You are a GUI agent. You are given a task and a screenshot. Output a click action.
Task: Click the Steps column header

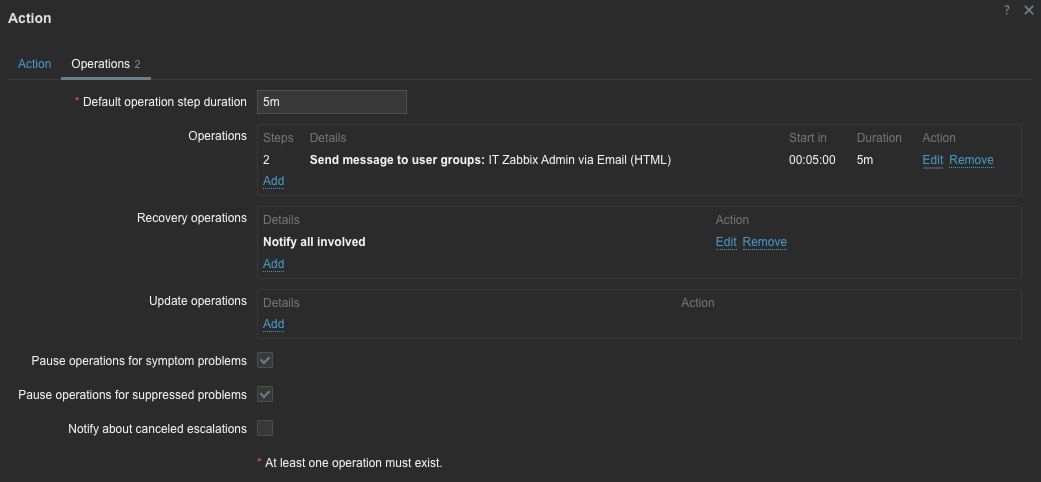pyautogui.click(x=278, y=138)
